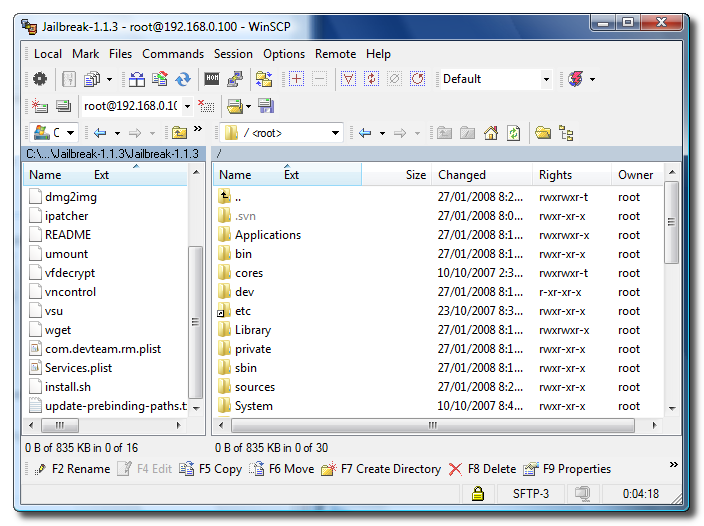Open terminal console icon in toolbar

(x=212, y=79)
